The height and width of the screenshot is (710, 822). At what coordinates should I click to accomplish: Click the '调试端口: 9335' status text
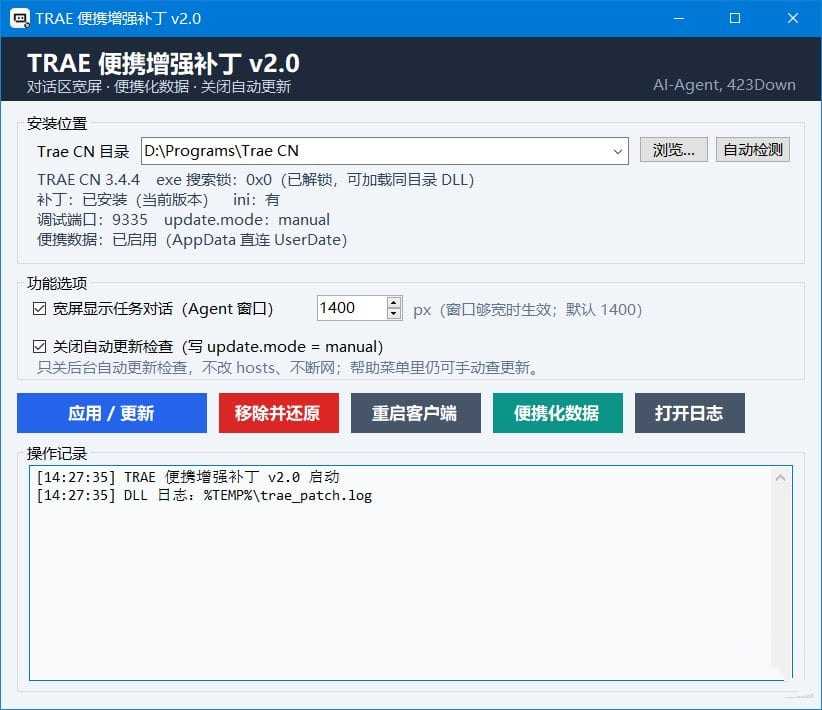(x=92, y=220)
